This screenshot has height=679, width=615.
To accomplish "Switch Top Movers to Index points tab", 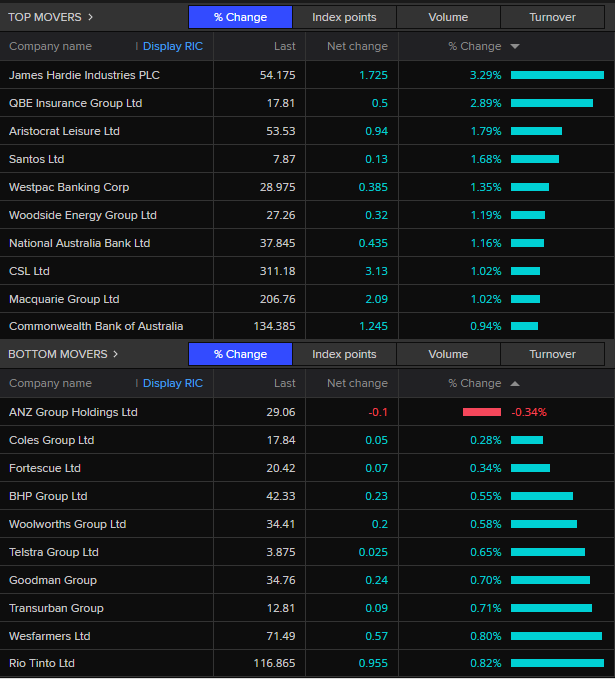I will point(344,17).
